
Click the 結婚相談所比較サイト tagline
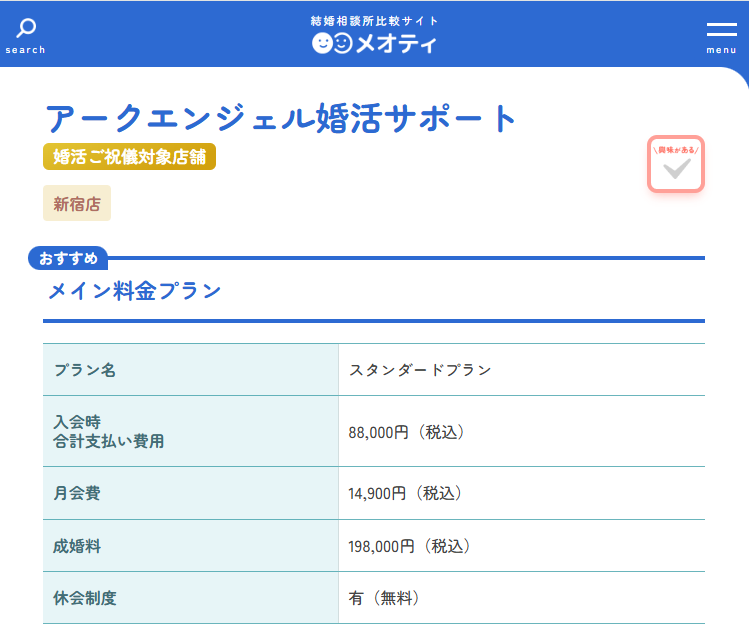[374, 21]
